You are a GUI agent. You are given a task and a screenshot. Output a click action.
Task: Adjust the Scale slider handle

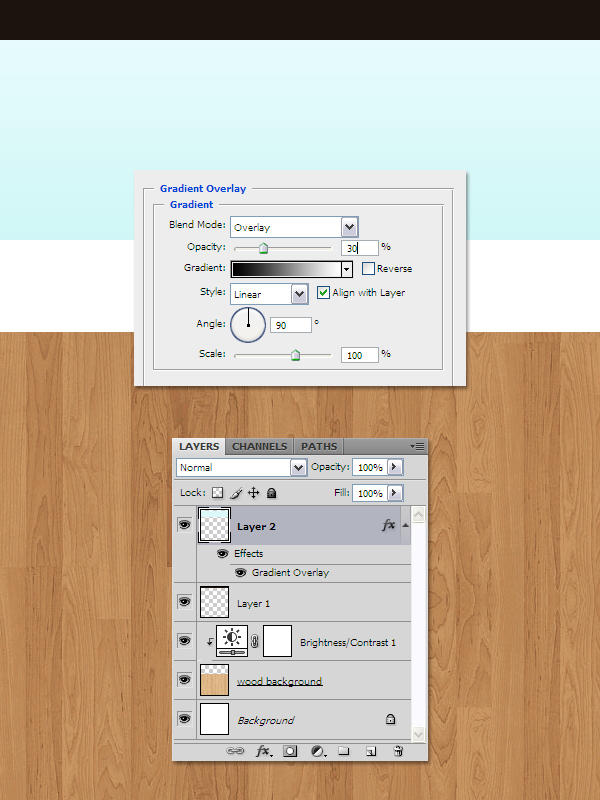point(295,355)
